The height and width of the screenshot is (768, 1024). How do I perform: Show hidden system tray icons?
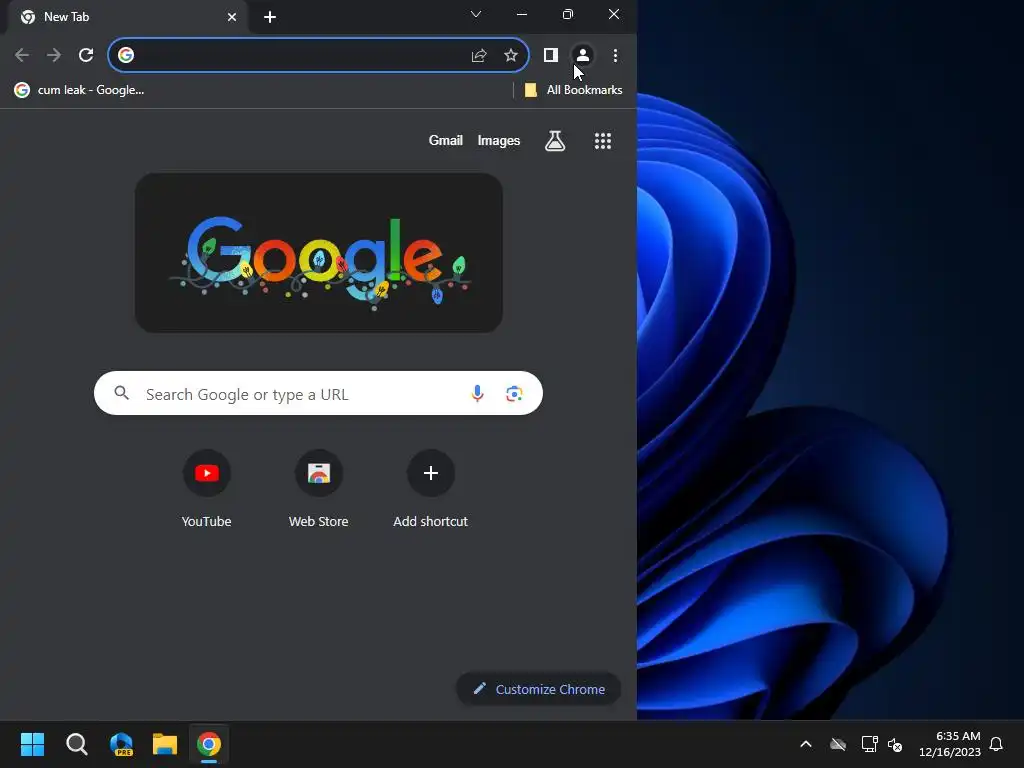[806, 744]
